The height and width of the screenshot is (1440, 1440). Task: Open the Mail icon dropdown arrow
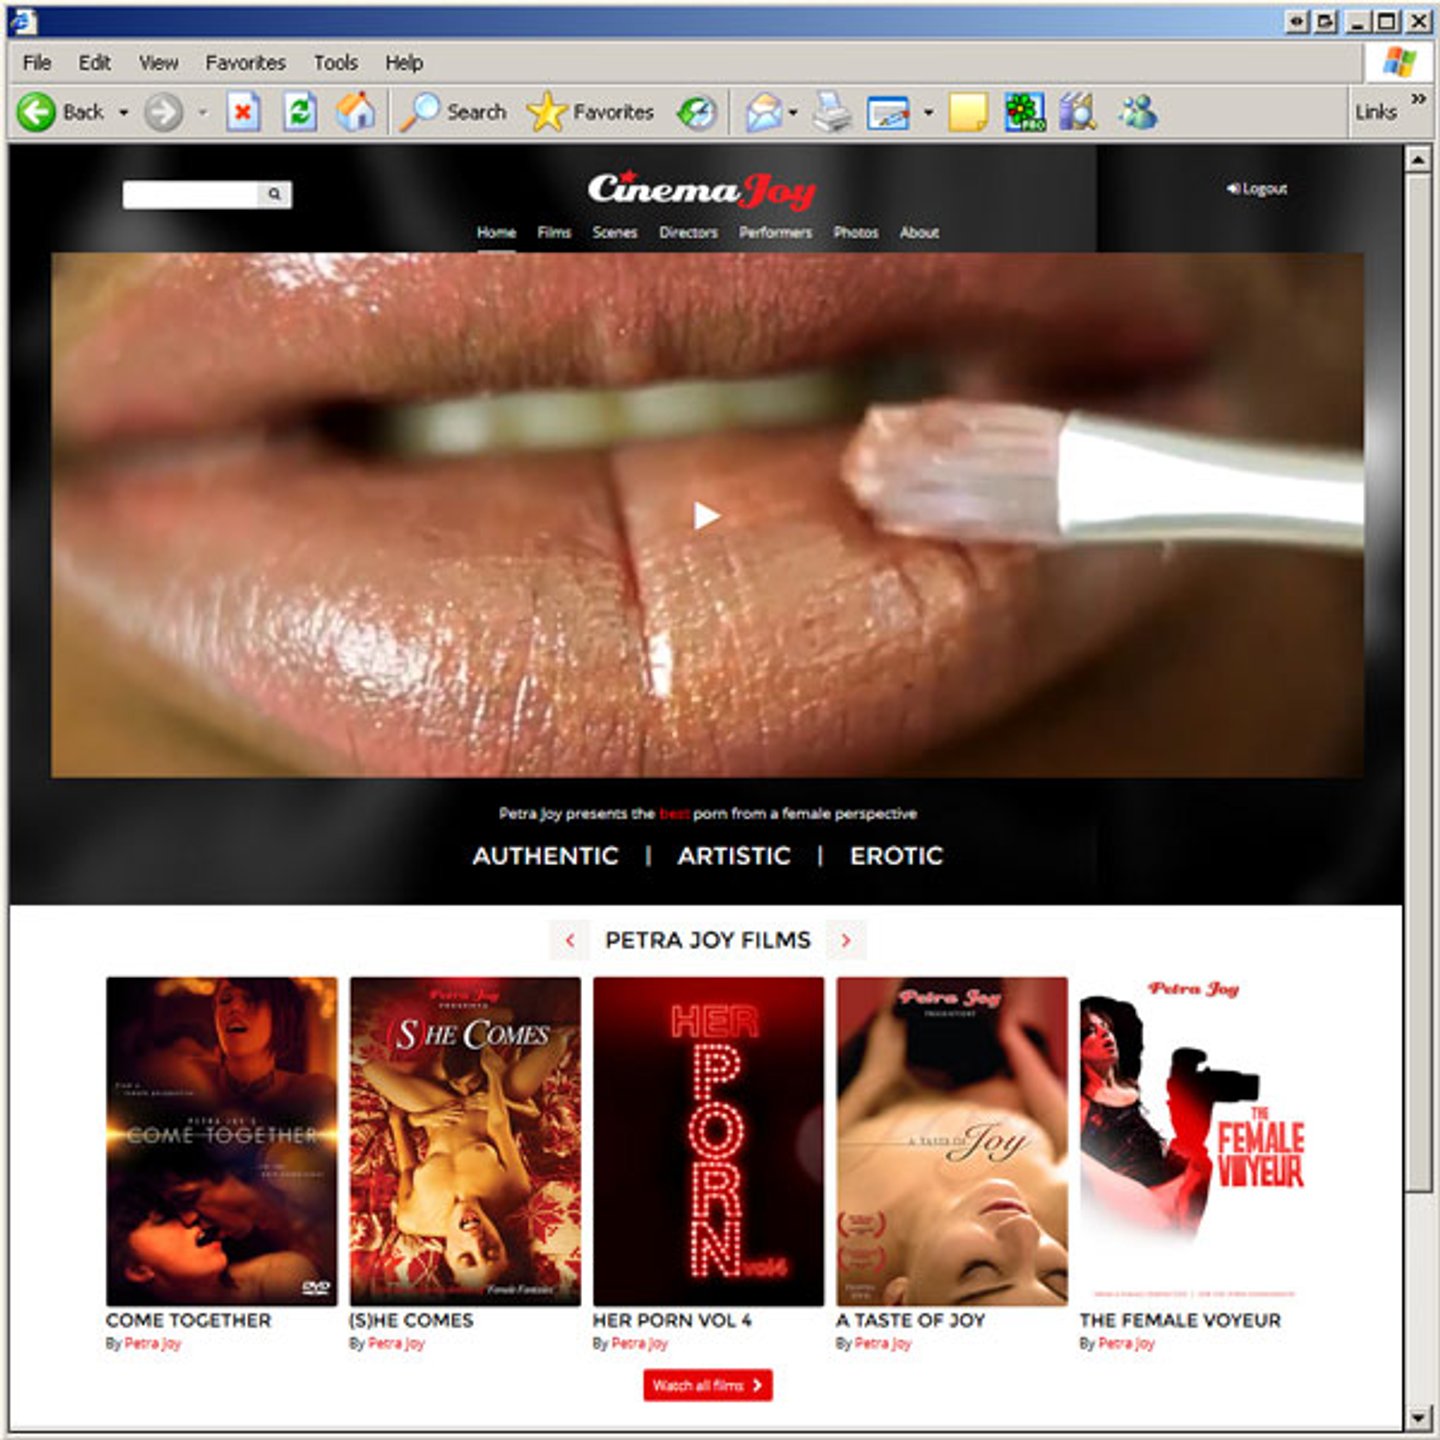(x=793, y=112)
